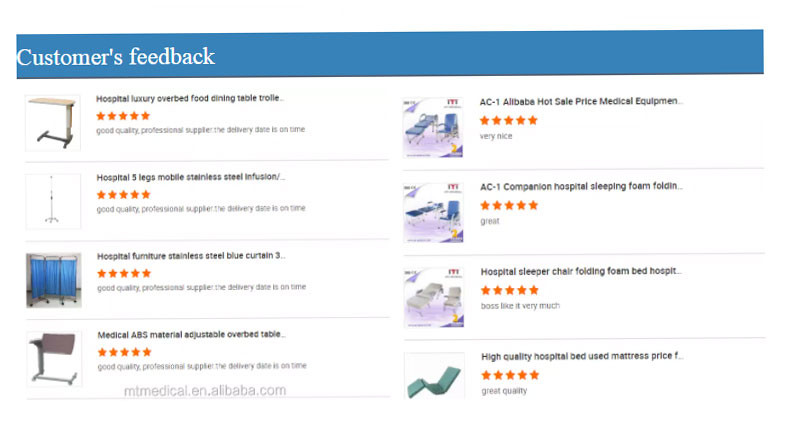Image resolution: width=800 pixels, height=444 pixels.
Task: Click 'Medical ABS material adjustable overbed table' title
Action: (191, 335)
